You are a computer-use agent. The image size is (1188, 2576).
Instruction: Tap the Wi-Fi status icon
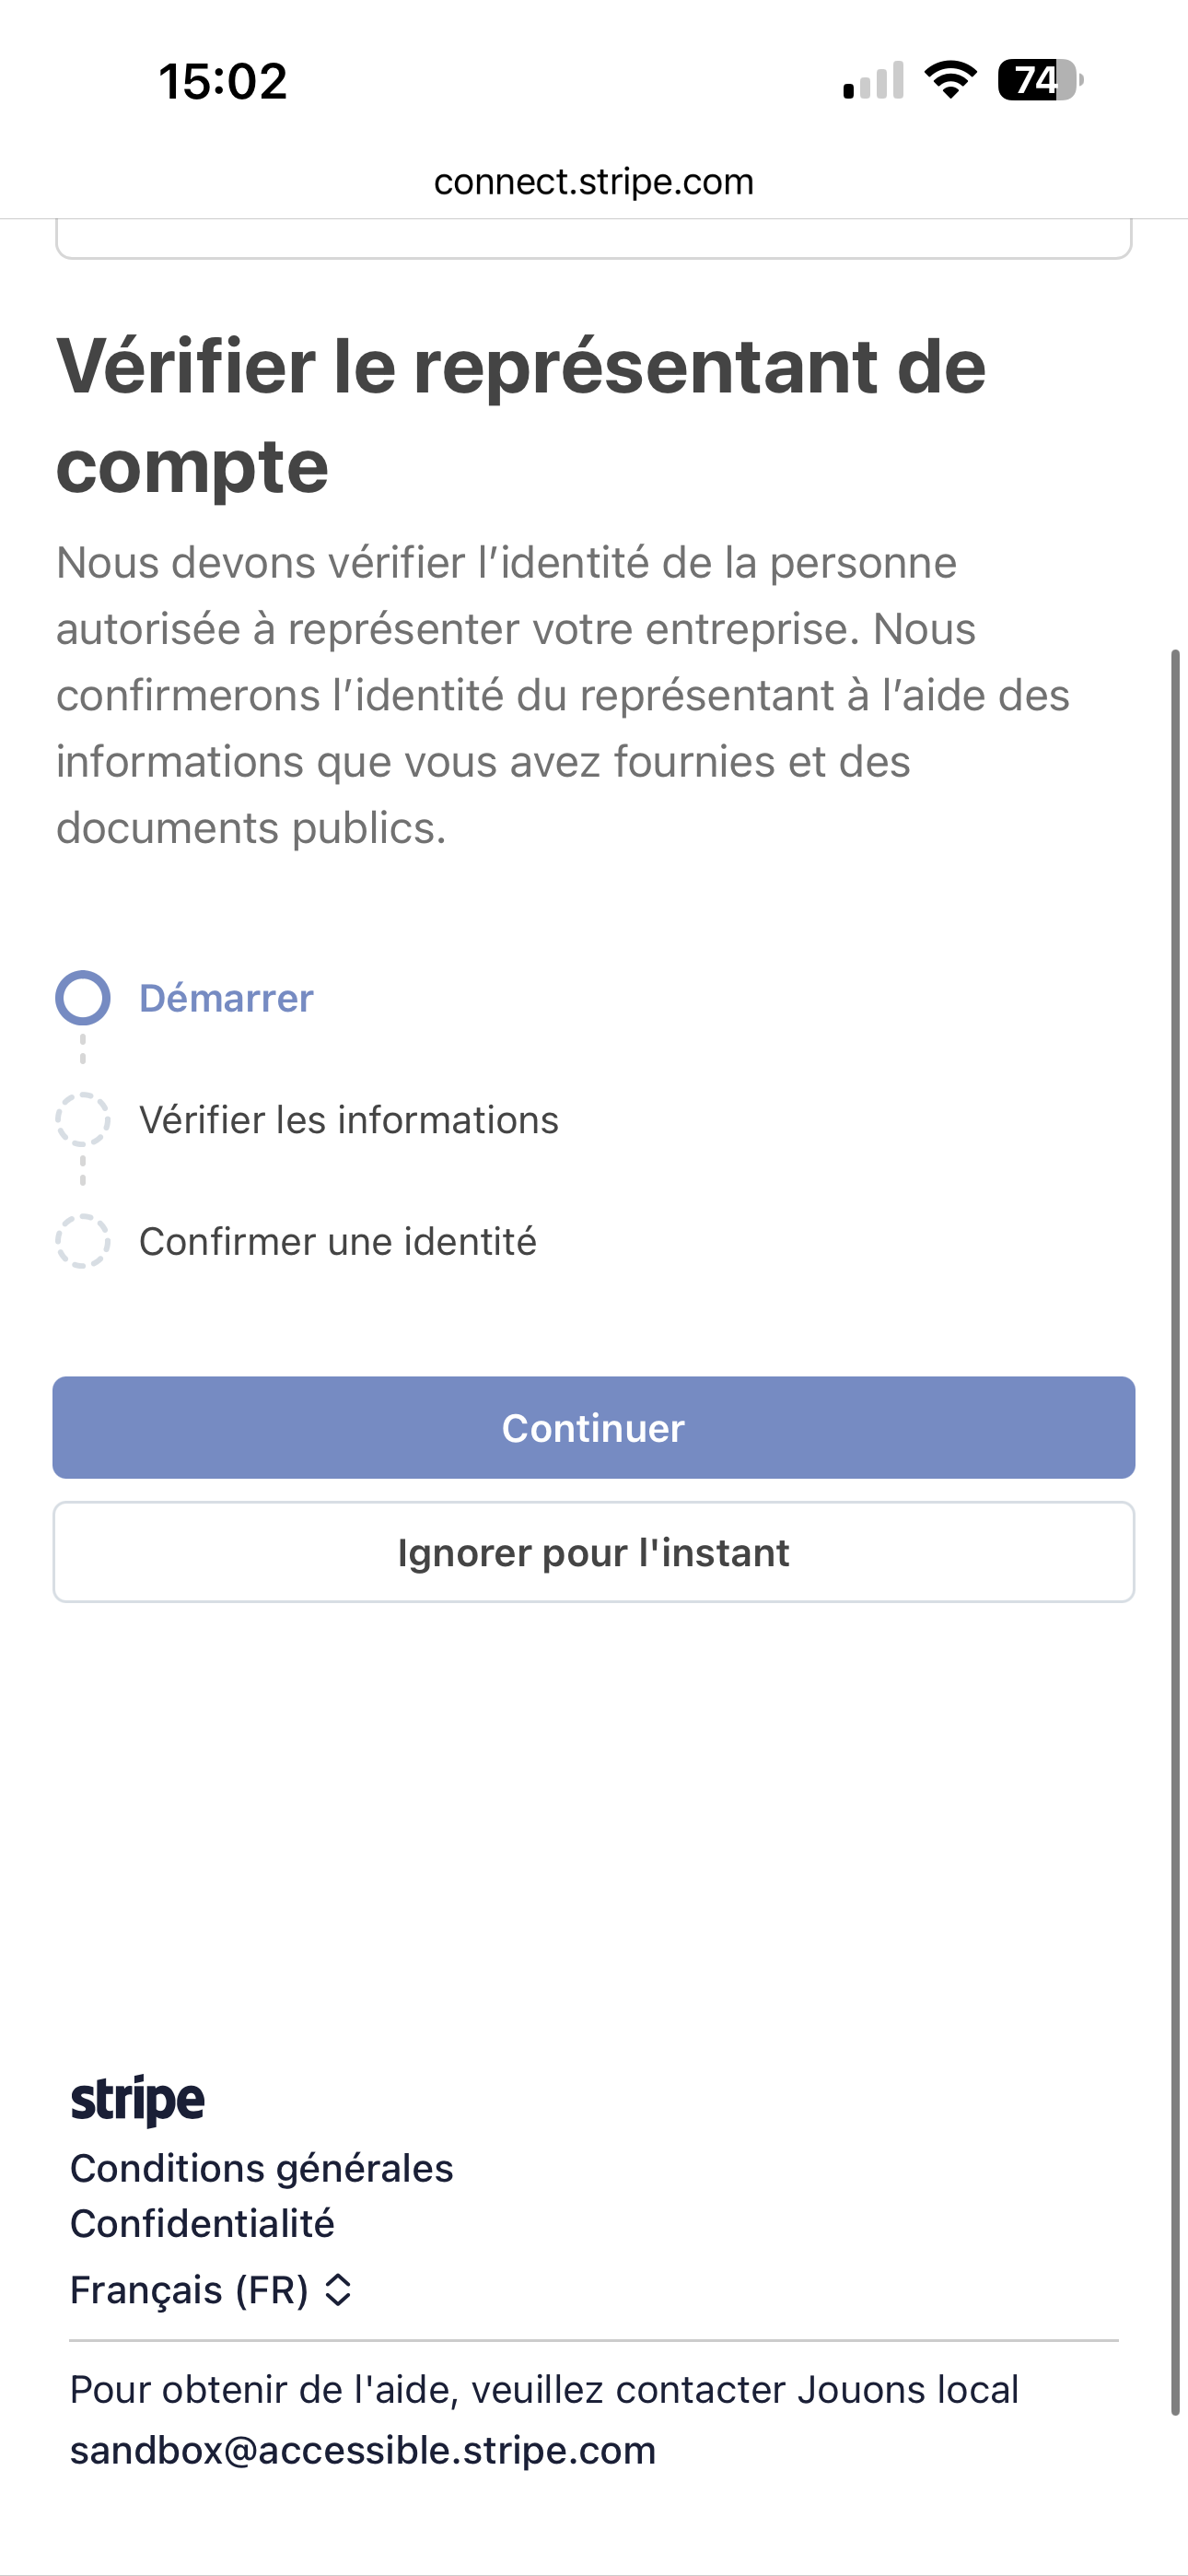[950, 80]
